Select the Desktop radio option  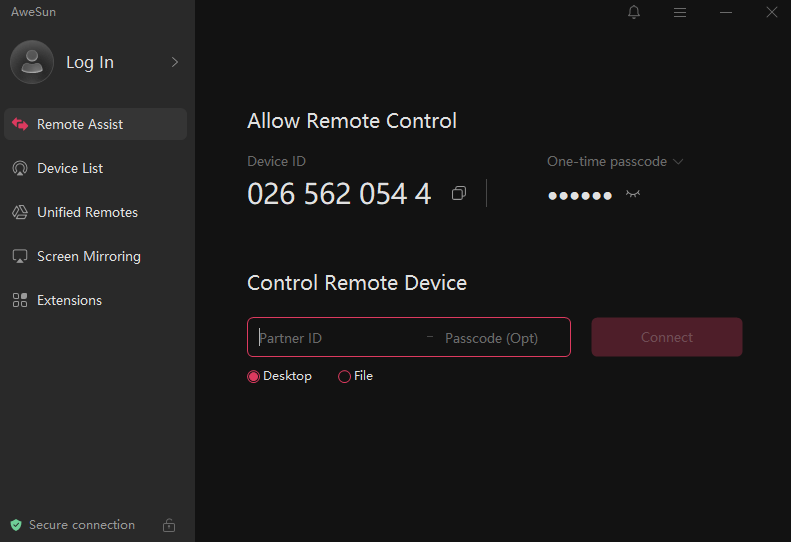[254, 377]
